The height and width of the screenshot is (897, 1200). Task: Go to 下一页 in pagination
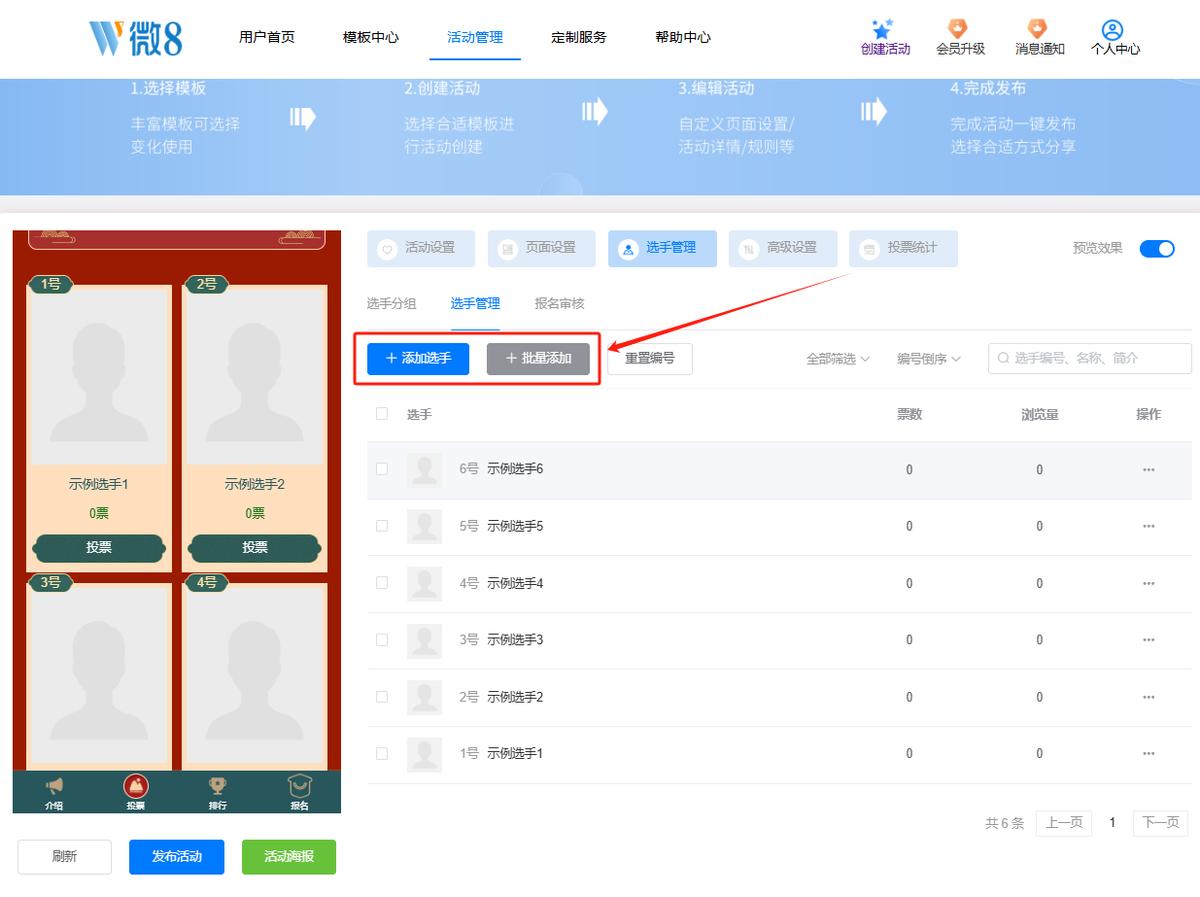(1161, 823)
